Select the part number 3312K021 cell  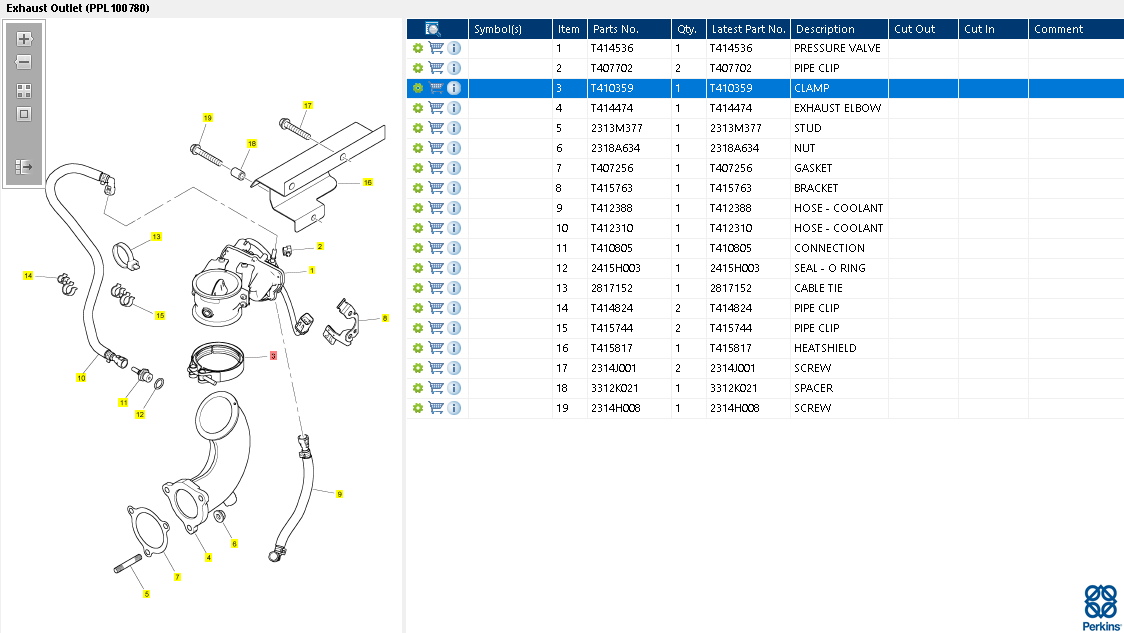pyautogui.click(x=629, y=388)
